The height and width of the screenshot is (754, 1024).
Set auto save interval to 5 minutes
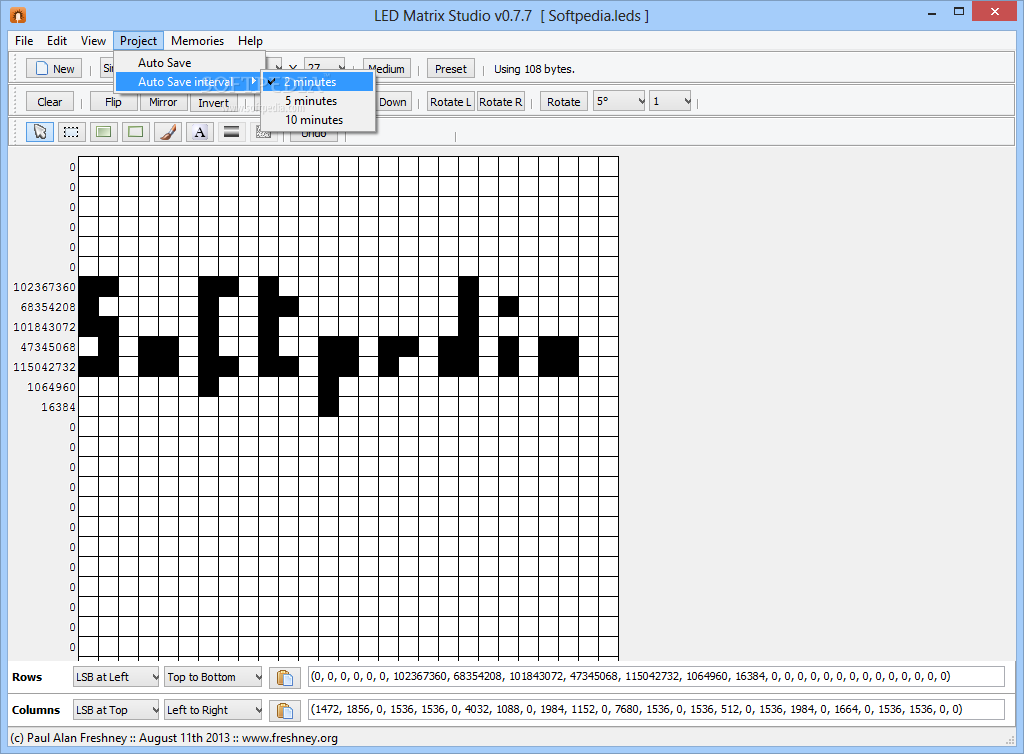point(318,101)
